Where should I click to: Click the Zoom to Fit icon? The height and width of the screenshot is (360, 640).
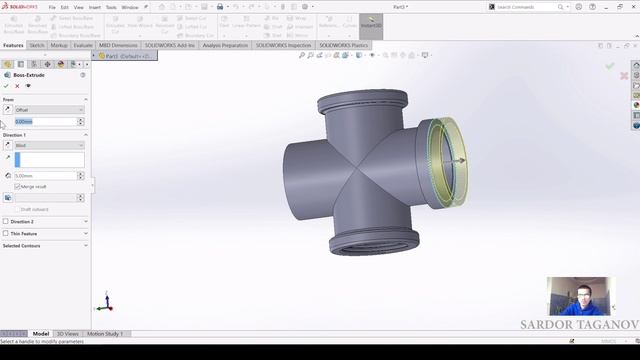click(302, 55)
